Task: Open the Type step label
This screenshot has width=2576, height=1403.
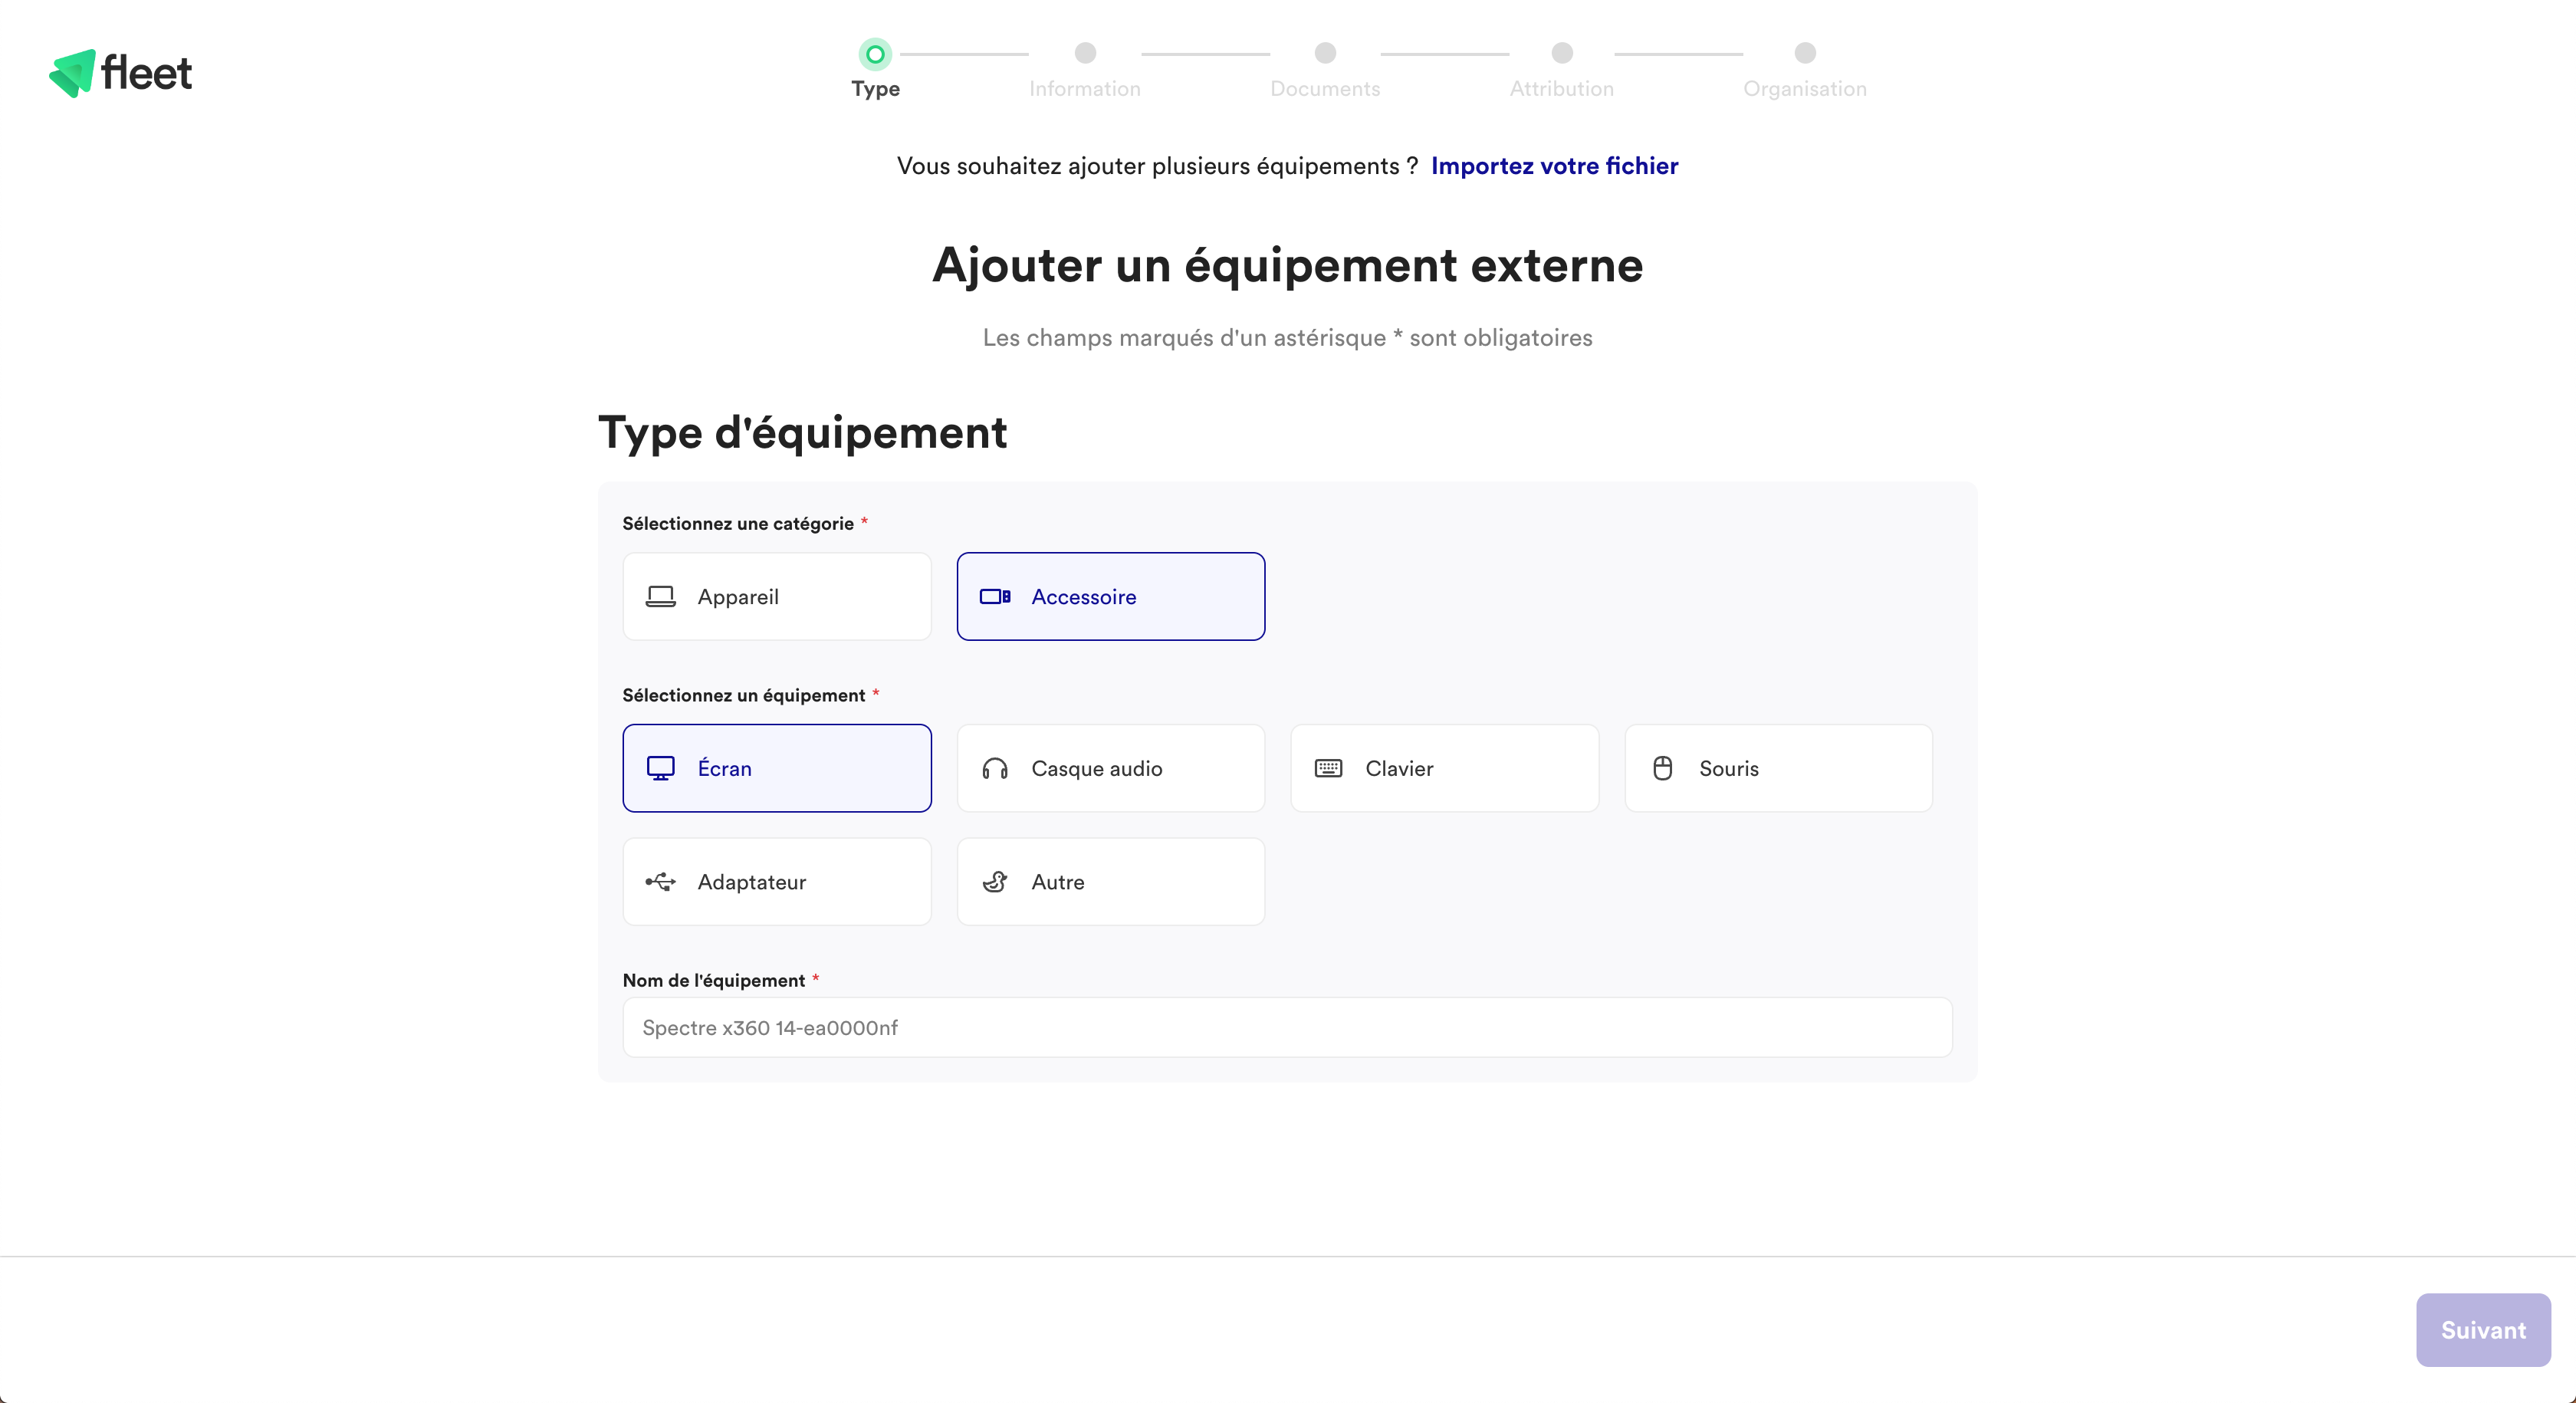Action: [x=876, y=89]
